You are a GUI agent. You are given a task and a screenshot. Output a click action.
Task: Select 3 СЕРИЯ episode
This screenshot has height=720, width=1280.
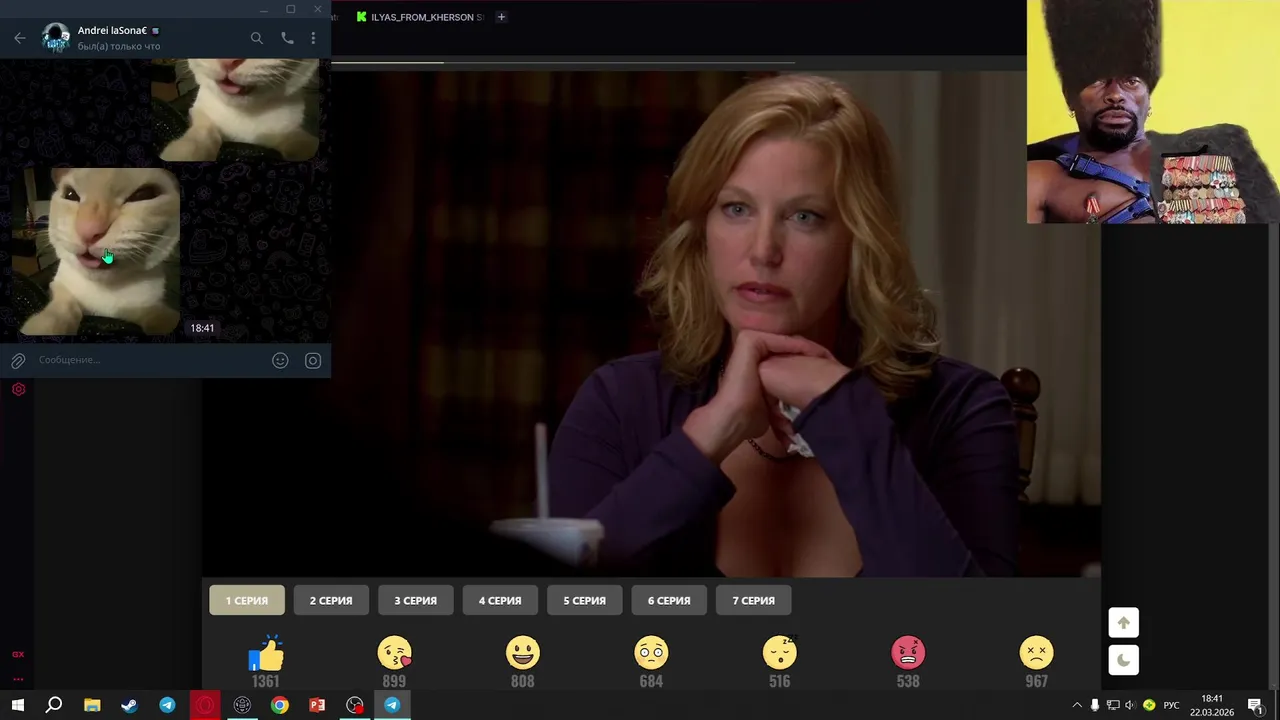pos(415,600)
